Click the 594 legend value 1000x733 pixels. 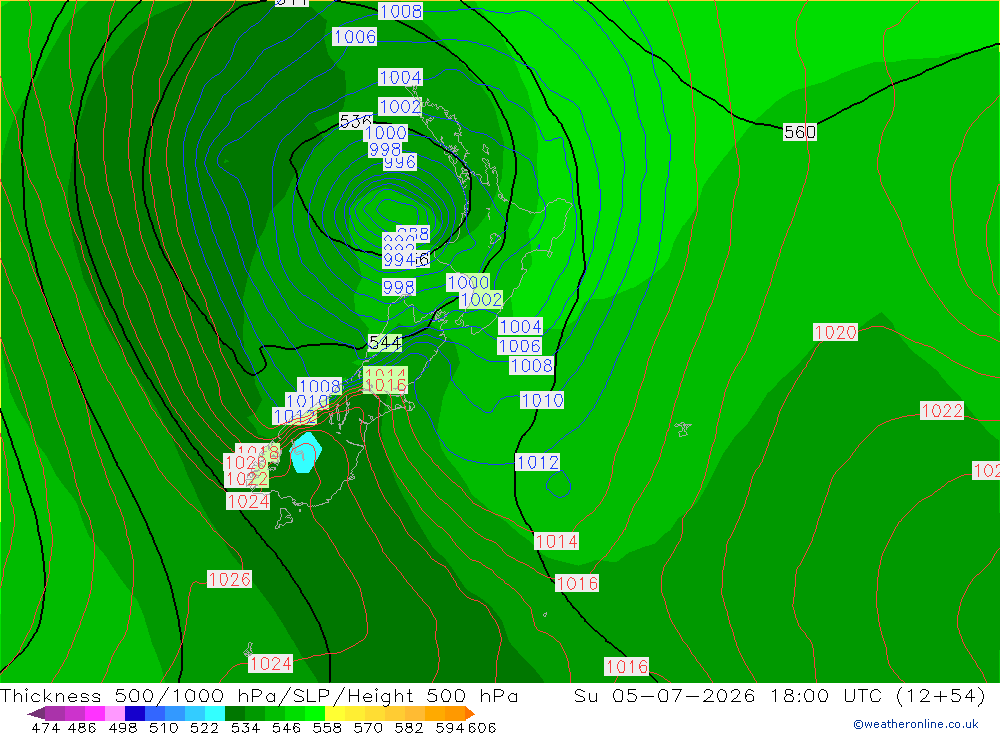pos(450,727)
